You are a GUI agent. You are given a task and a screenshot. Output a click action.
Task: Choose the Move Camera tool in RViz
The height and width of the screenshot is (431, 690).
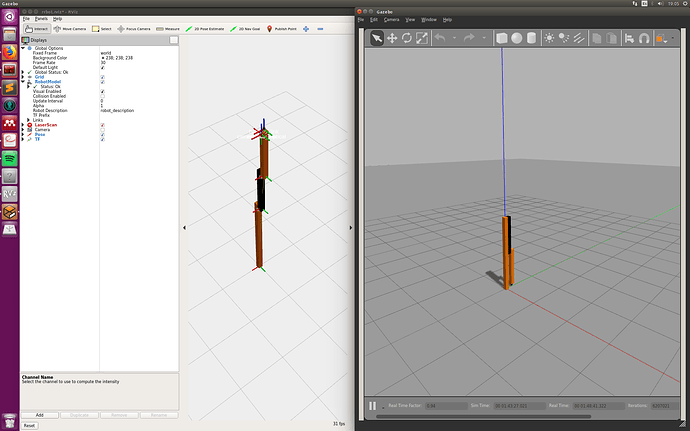[70, 29]
